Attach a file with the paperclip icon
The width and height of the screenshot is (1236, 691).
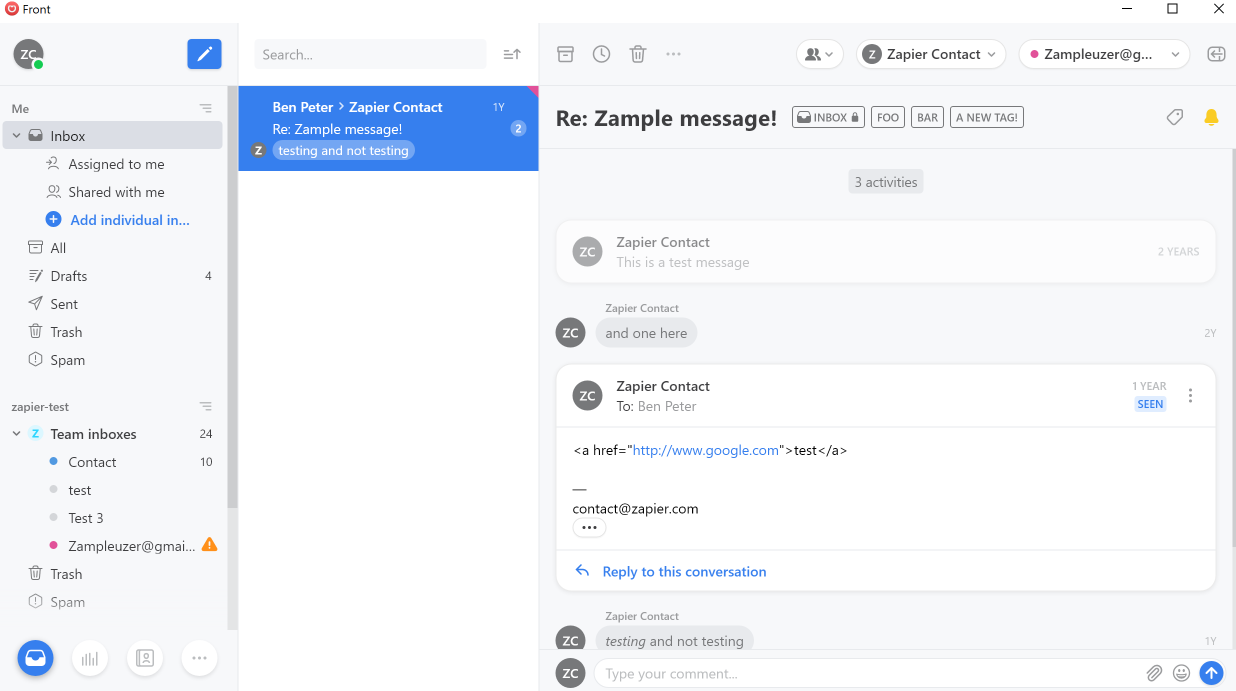point(1155,673)
